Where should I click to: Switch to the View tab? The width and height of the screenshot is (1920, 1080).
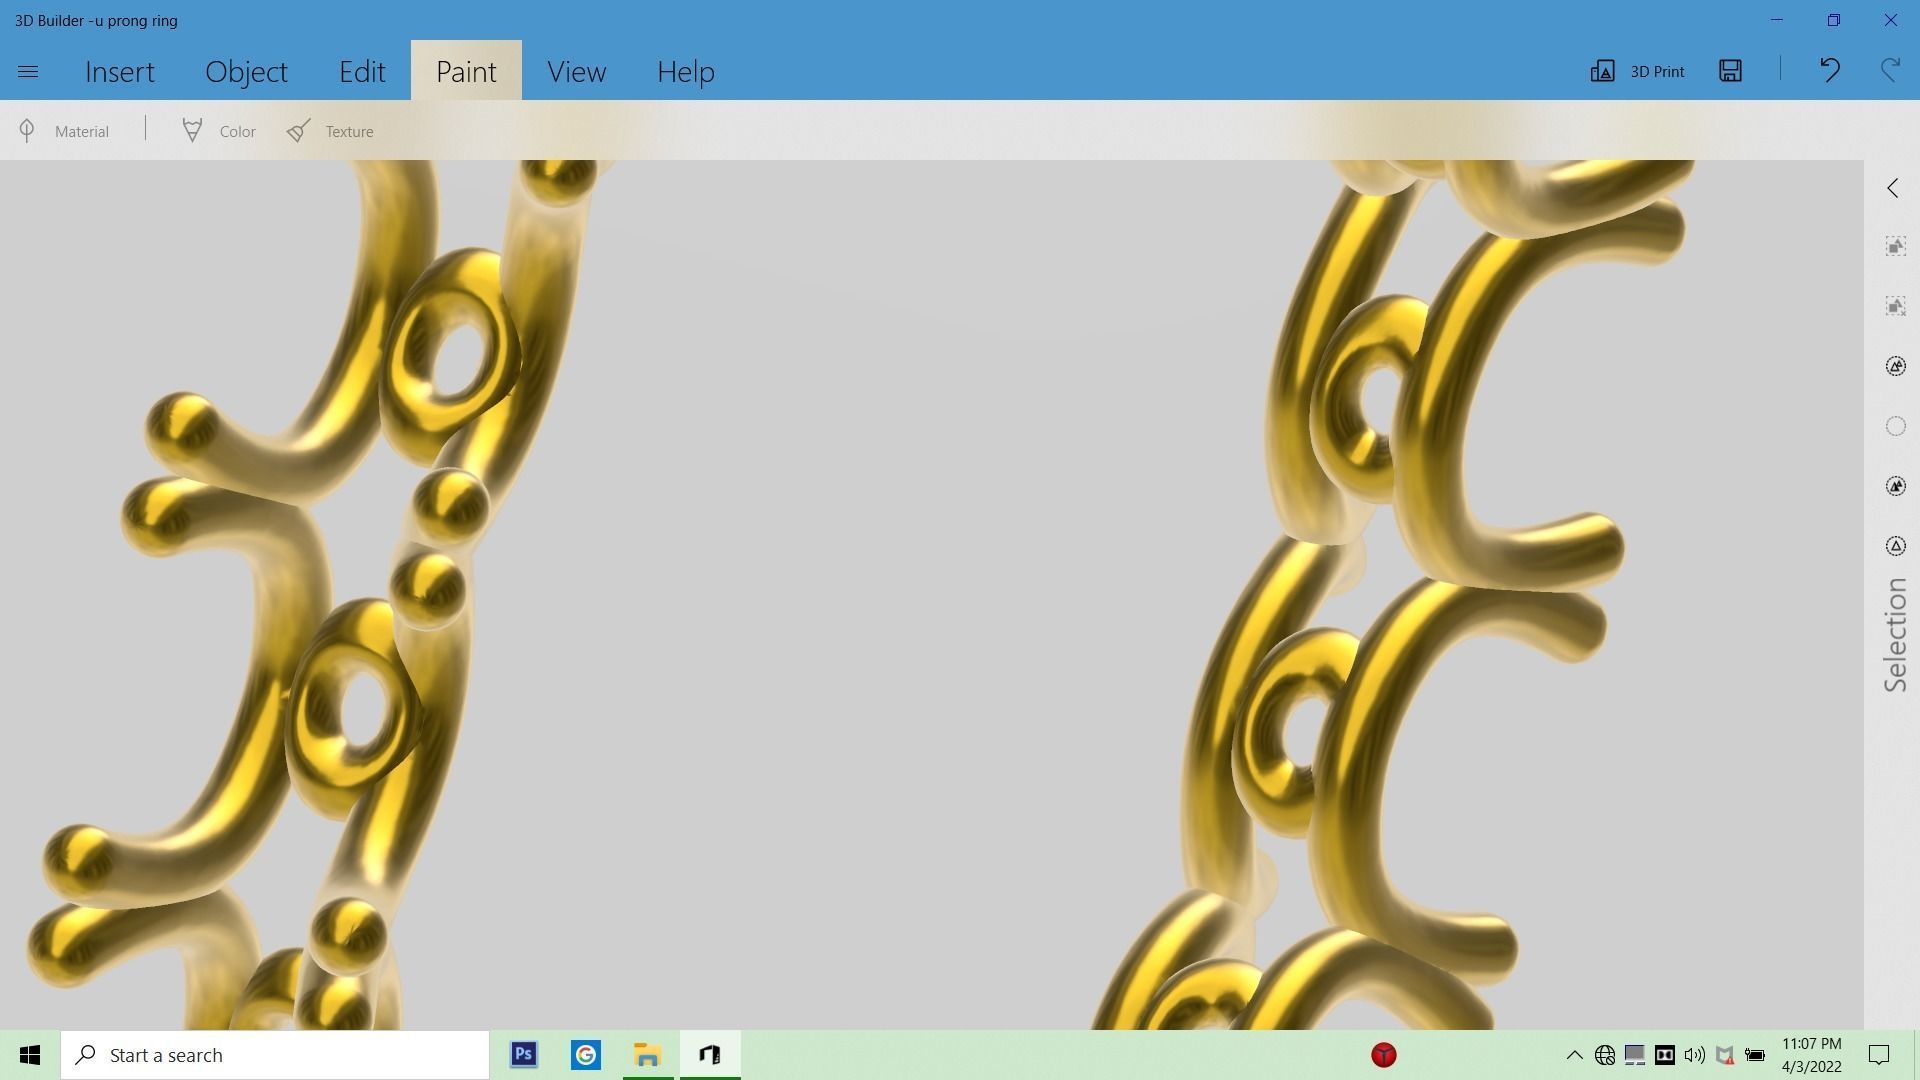coord(576,71)
